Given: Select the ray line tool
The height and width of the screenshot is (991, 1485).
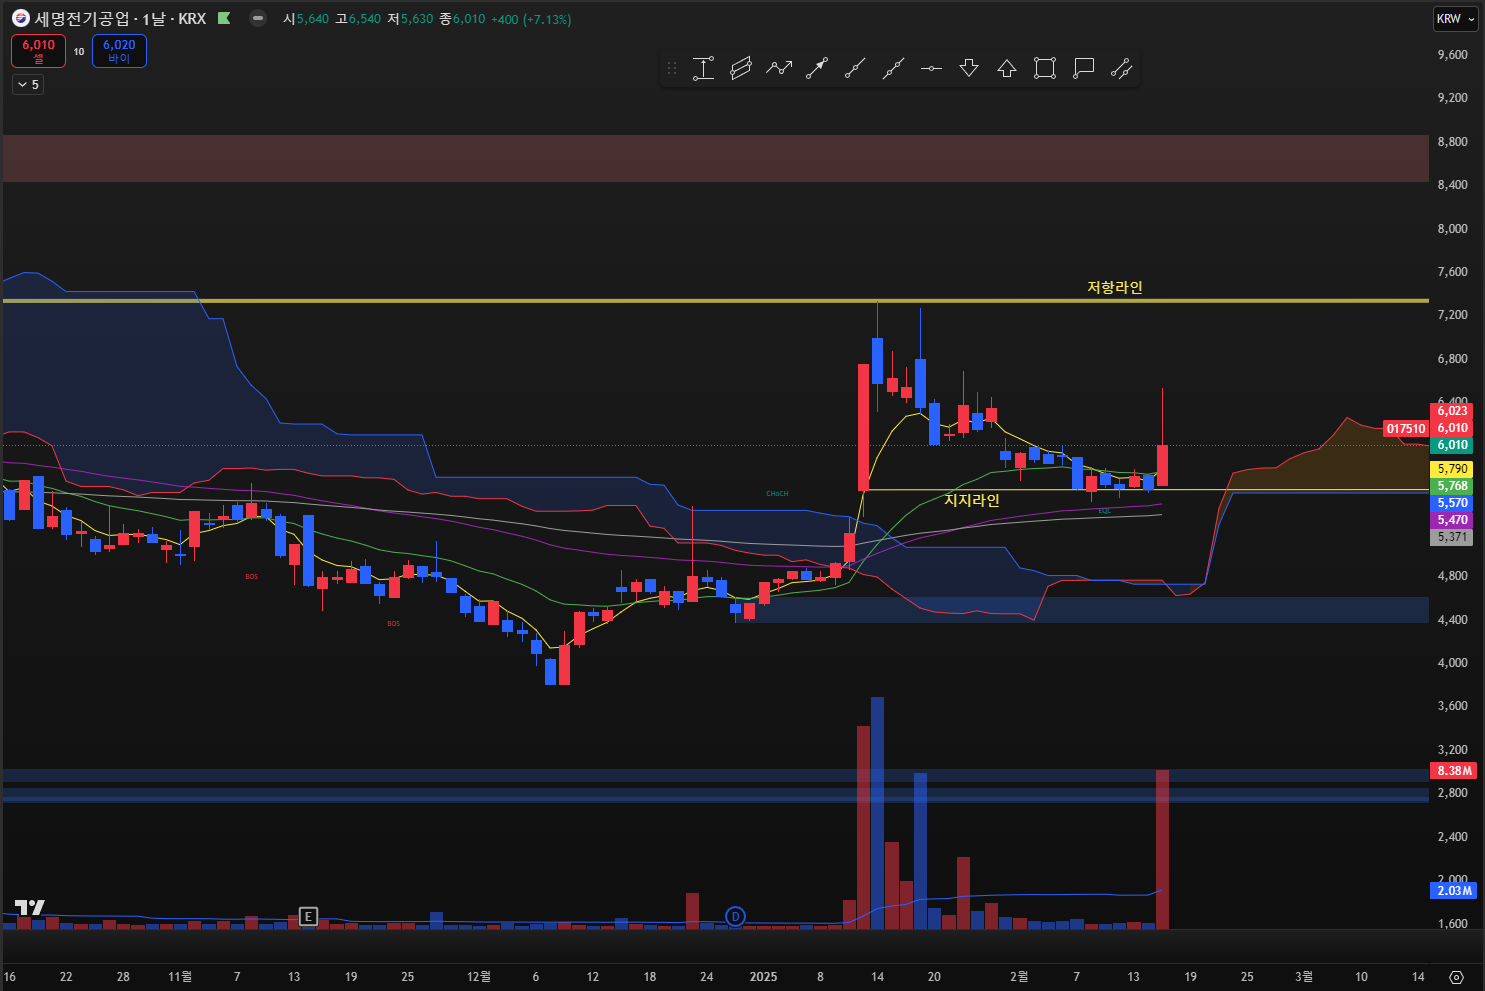Looking at the screenshot, I should point(855,68).
